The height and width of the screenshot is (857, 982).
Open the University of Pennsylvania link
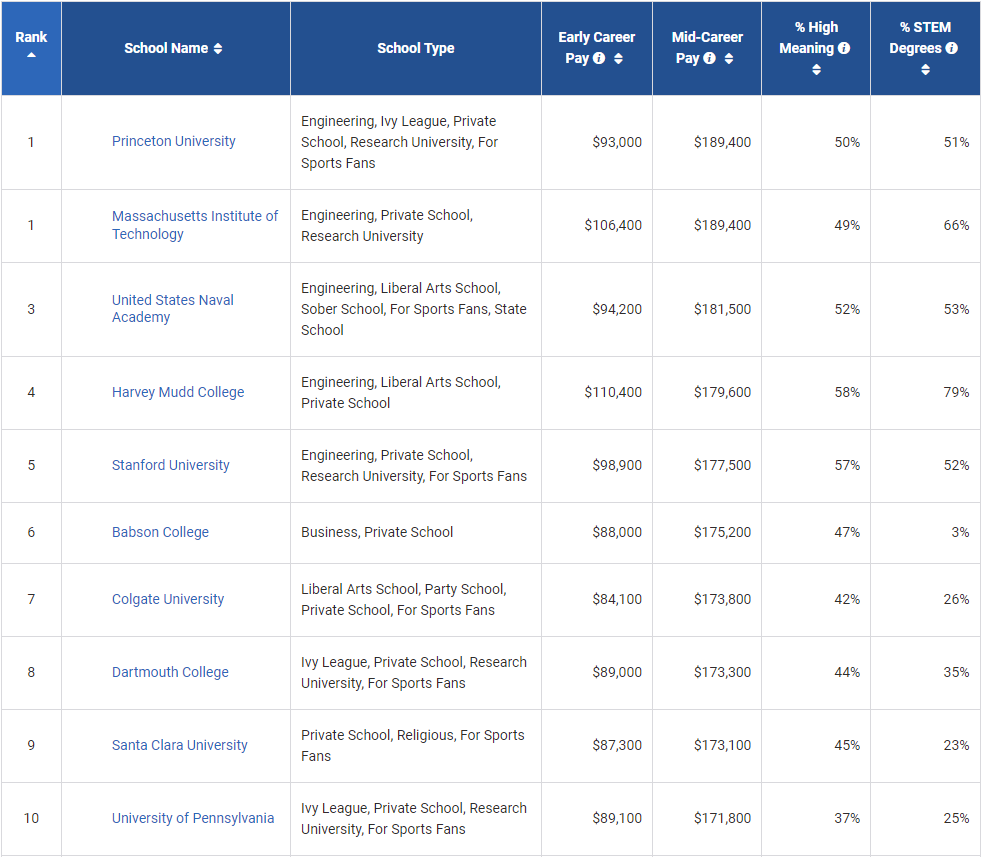[x=193, y=819]
